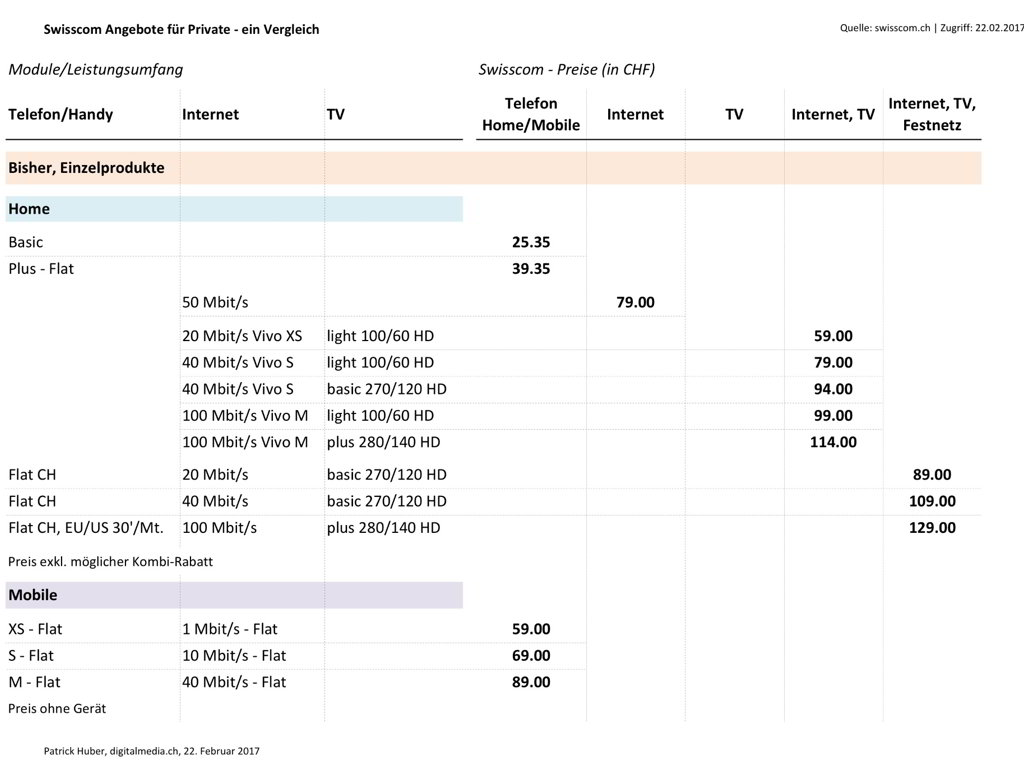1024x768 pixels.
Task: Select the price 114.00
Action: tap(833, 442)
